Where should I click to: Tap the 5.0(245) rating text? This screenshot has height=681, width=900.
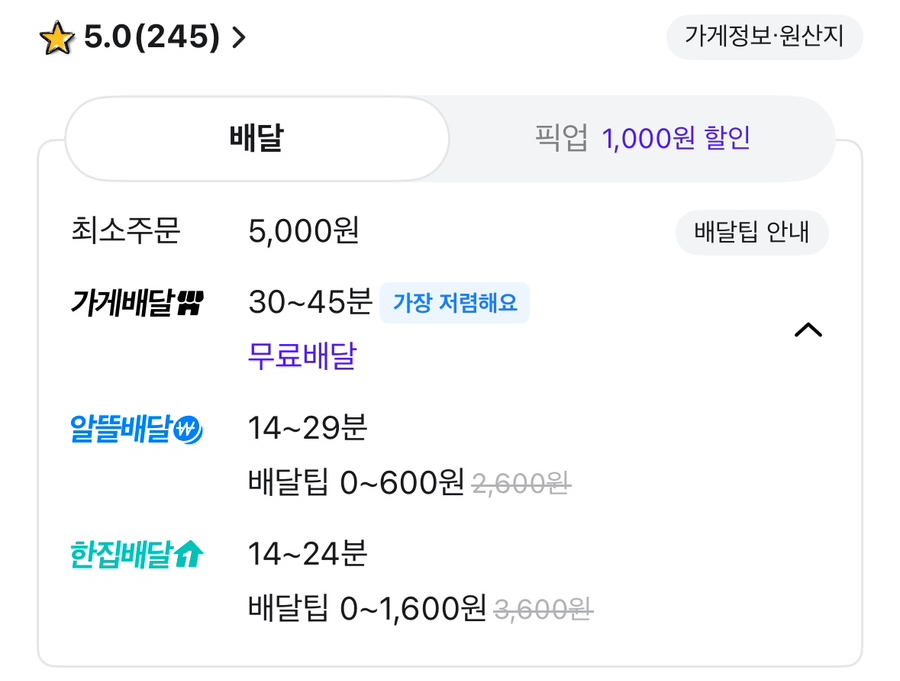click(152, 38)
